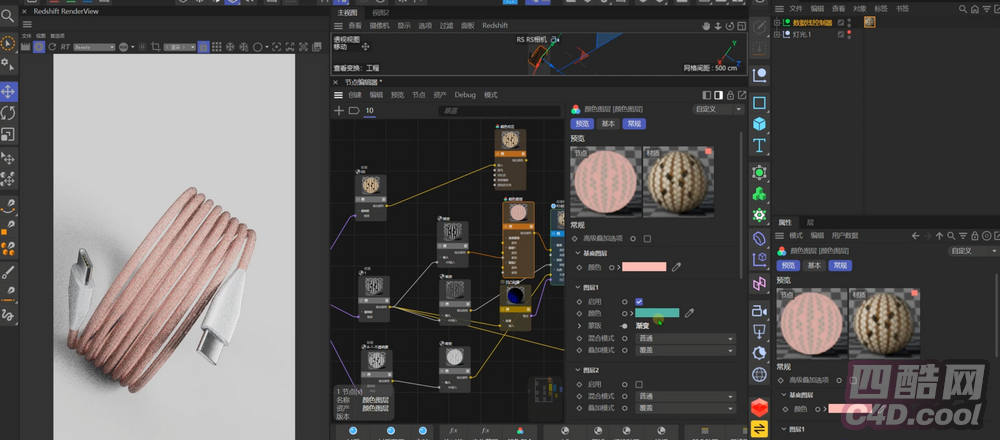Image resolution: width=1000 pixels, height=440 pixels.
Task: Open the Redshift menu in viewport
Action: click(x=495, y=25)
